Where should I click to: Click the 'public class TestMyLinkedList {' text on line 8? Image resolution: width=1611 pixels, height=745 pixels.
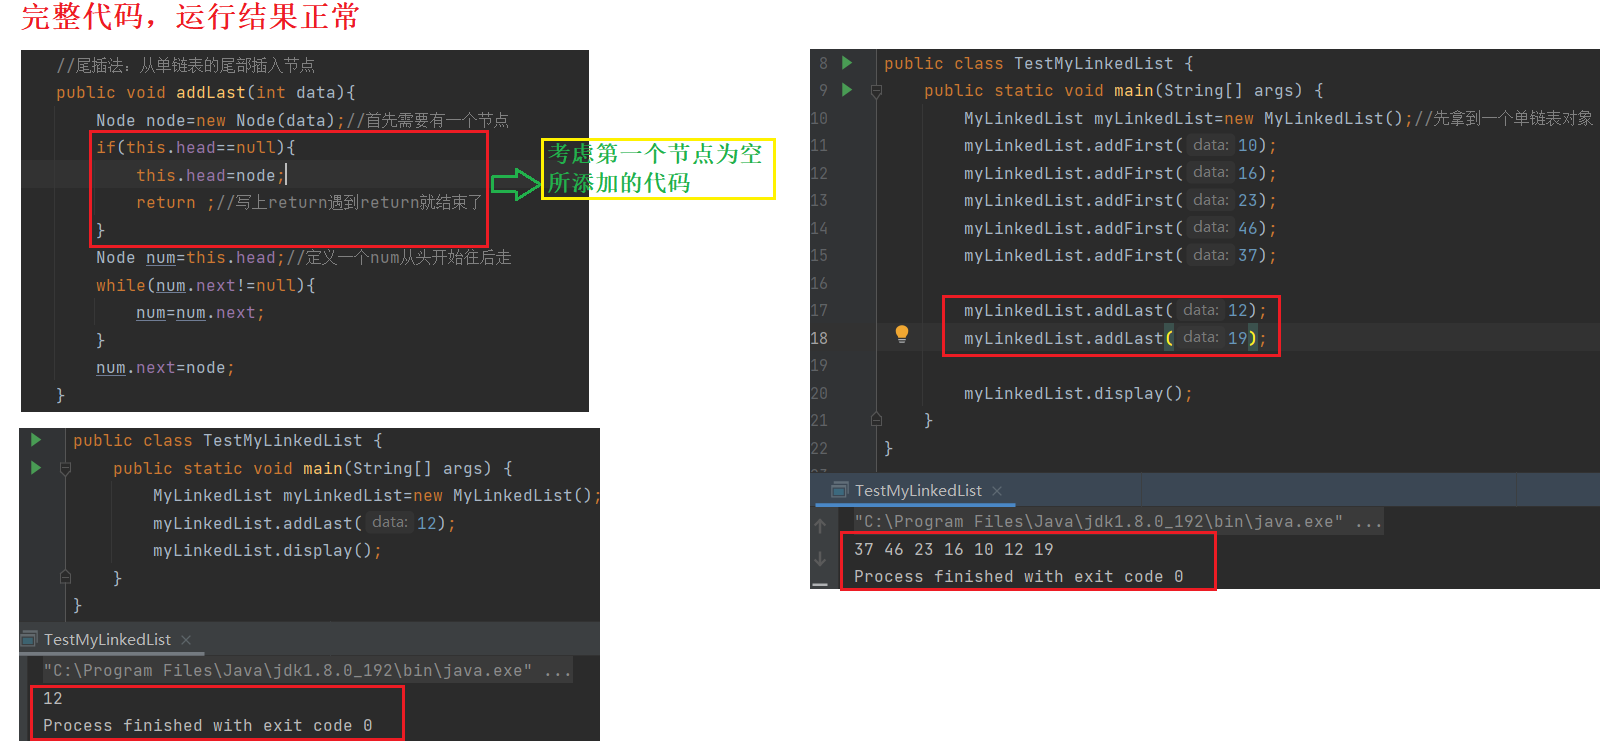1038,63
